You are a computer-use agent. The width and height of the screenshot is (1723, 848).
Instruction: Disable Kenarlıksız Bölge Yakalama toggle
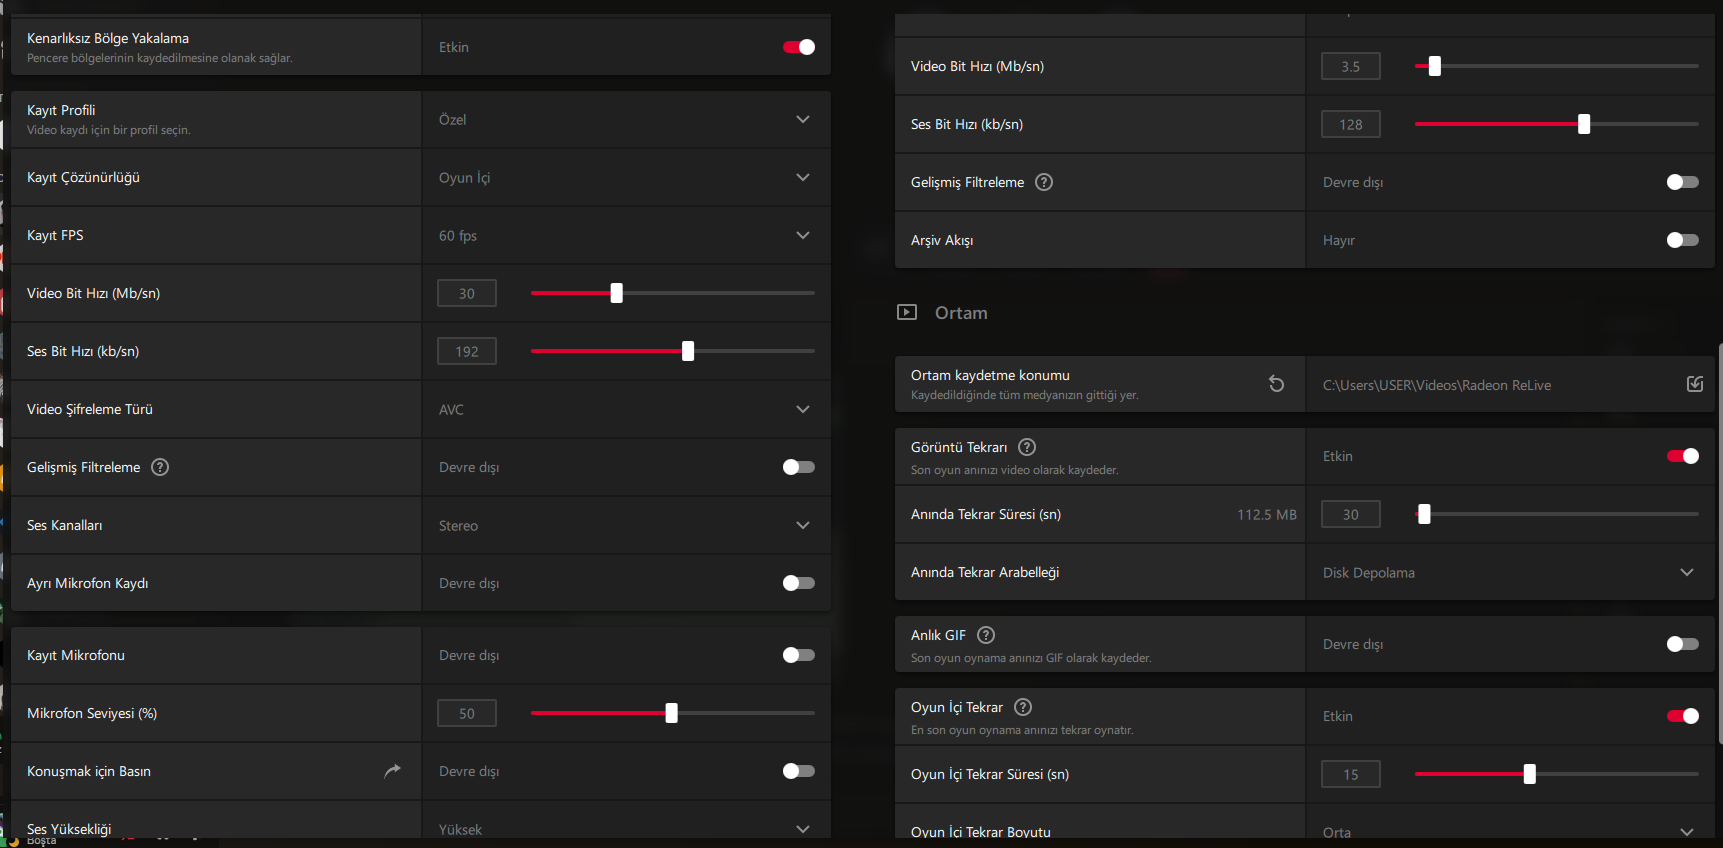[x=799, y=47]
